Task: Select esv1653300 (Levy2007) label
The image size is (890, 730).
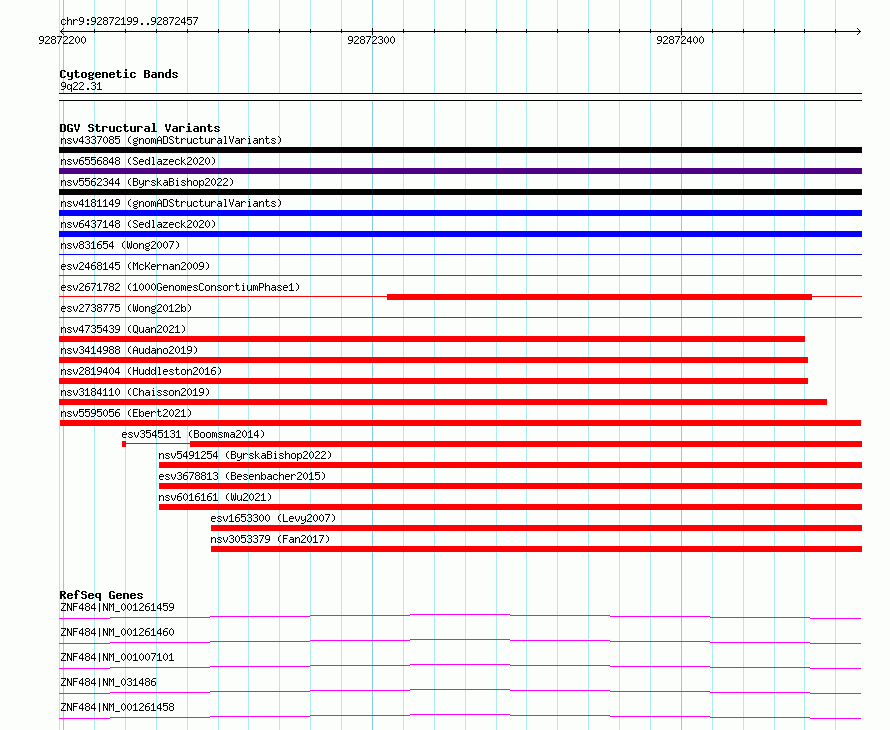Action: 273,518
